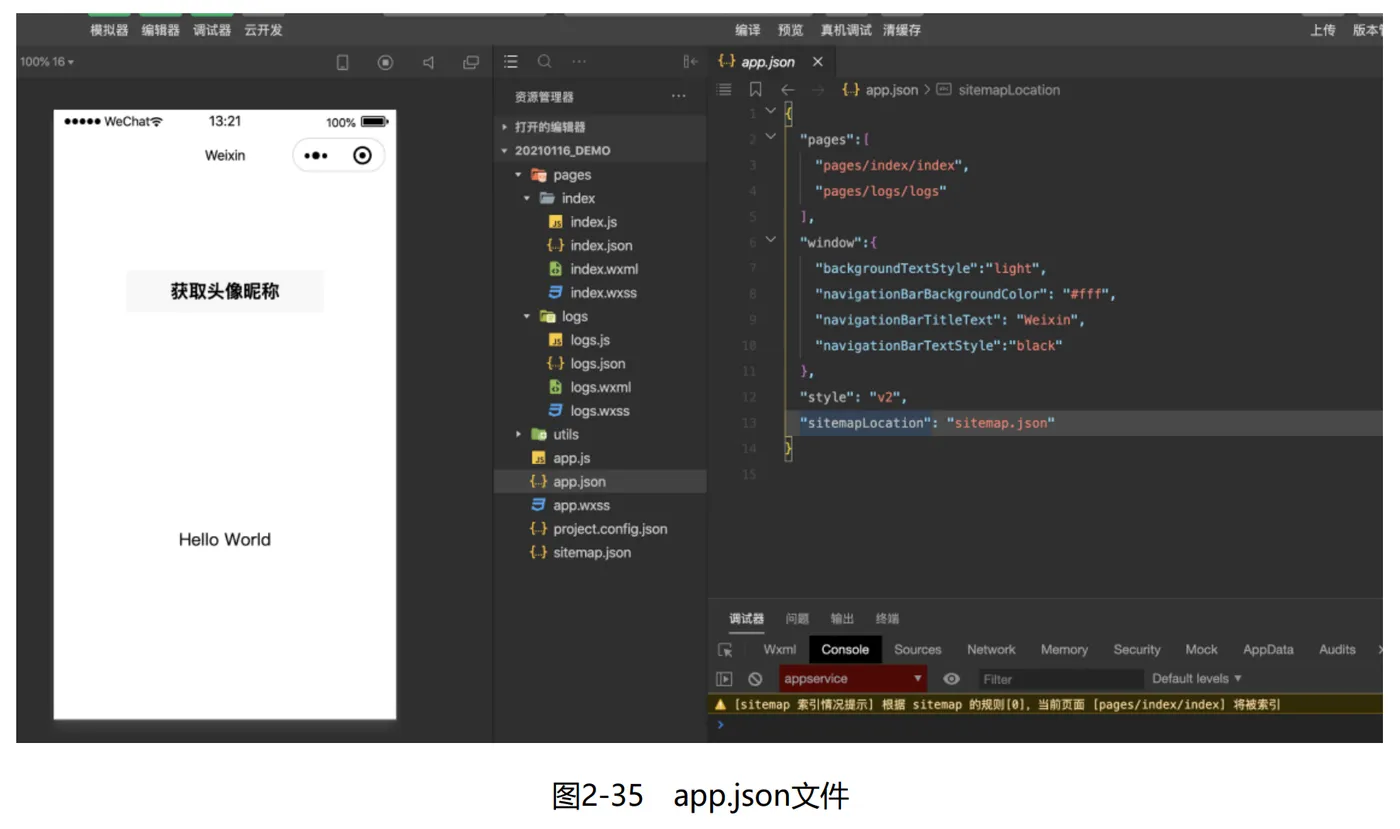Navigate forward with the right arrow

(818, 89)
